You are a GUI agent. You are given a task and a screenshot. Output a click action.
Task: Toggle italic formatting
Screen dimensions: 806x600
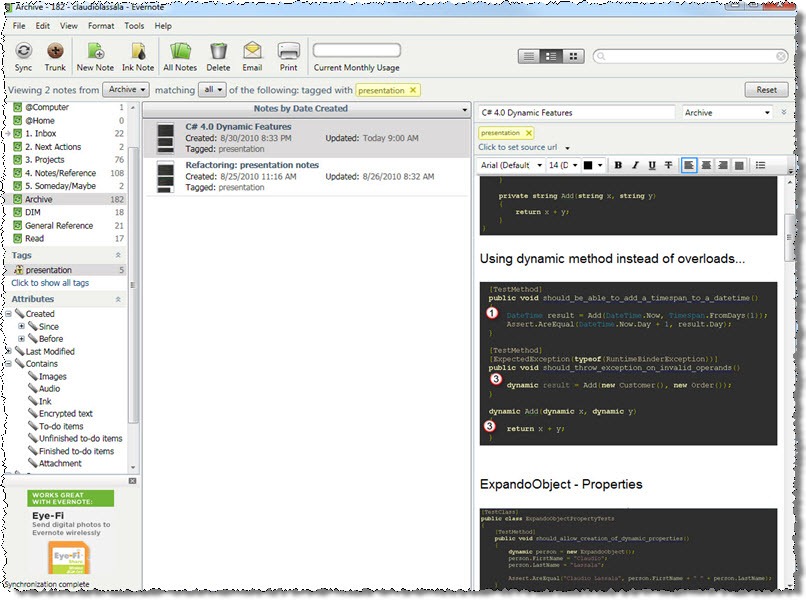(635, 165)
